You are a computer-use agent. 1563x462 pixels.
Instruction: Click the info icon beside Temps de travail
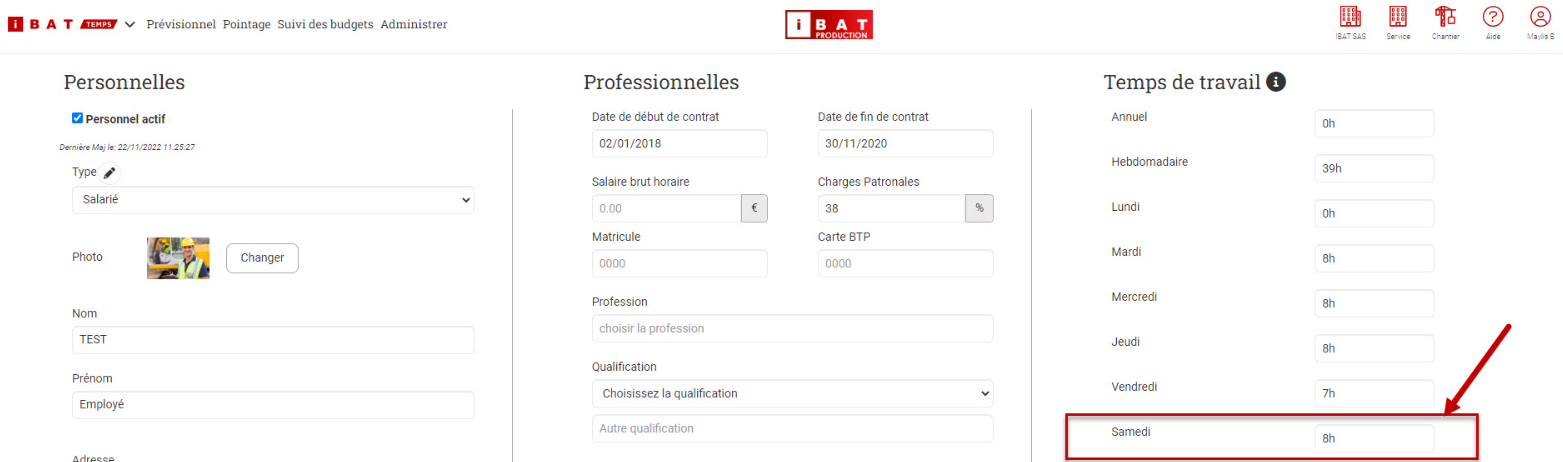coord(1275,82)
